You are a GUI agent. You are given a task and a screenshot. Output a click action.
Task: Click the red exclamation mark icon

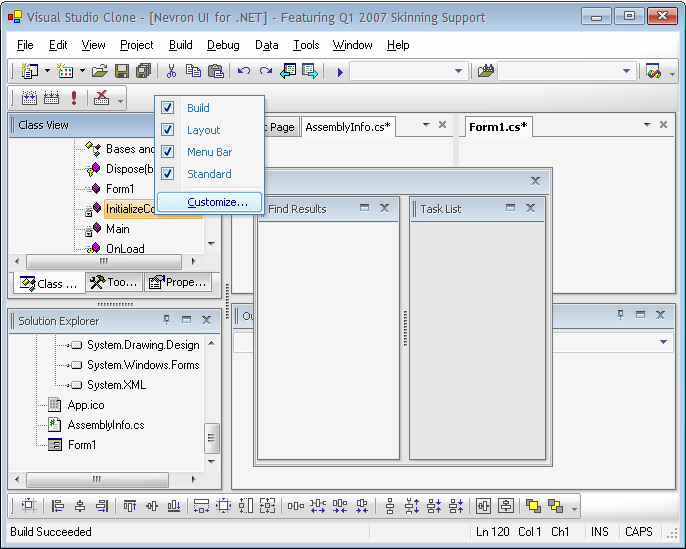pyautogui.click(x=74, y=98)
